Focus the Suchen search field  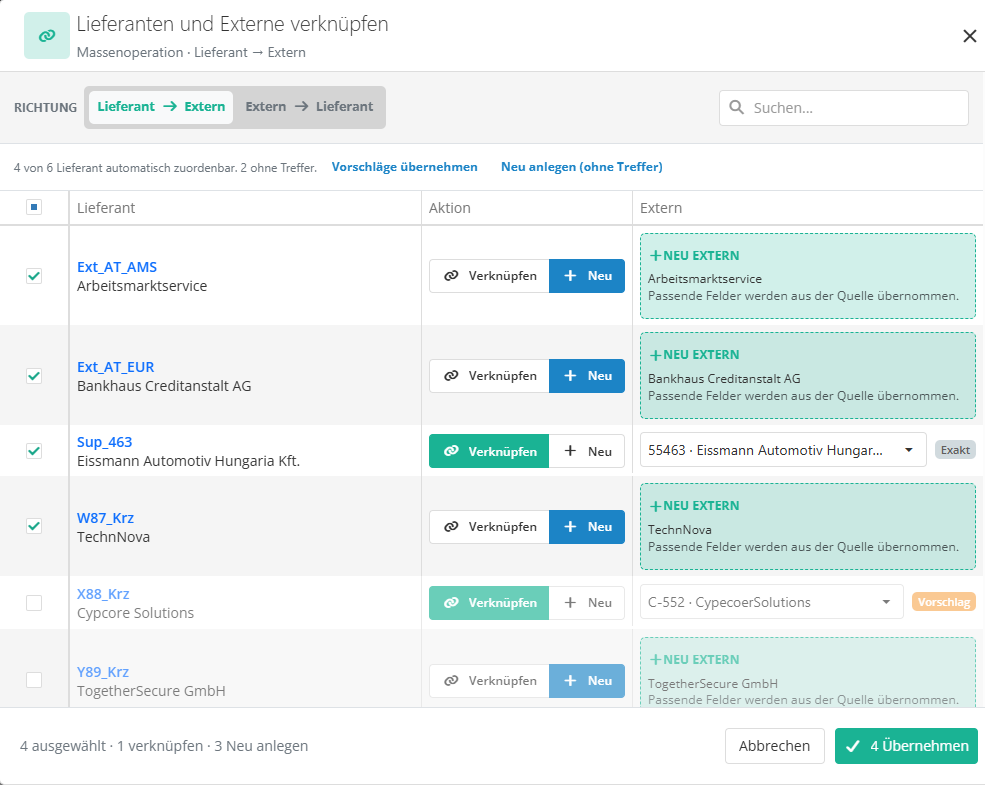click(844, 108)
